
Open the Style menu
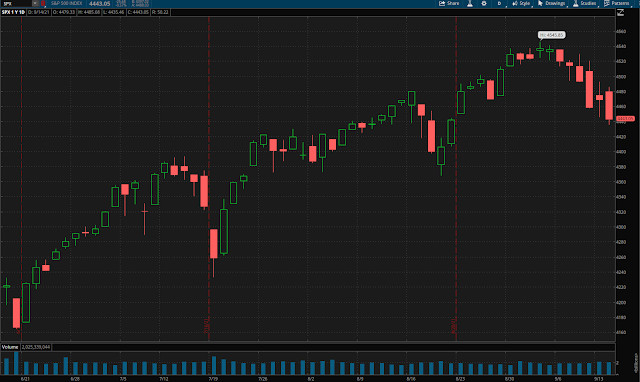pyautogui.click(x=521, y=3)
